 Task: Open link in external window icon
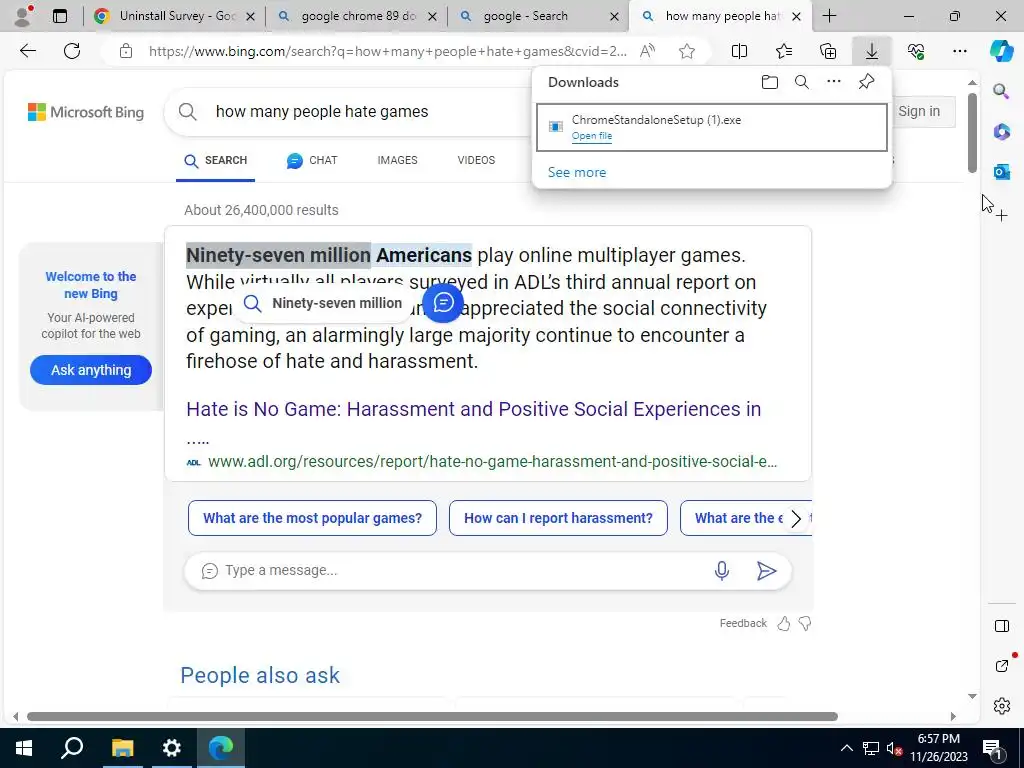point(1002,665)
